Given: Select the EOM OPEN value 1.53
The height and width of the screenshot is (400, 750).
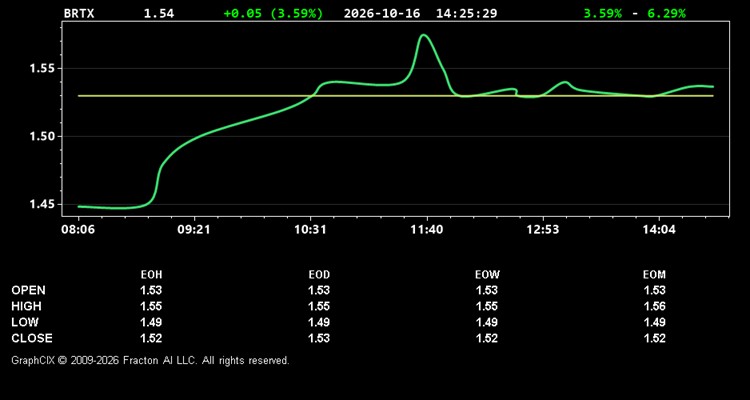Looking at the screenshot, I should (x=655, y=290).
